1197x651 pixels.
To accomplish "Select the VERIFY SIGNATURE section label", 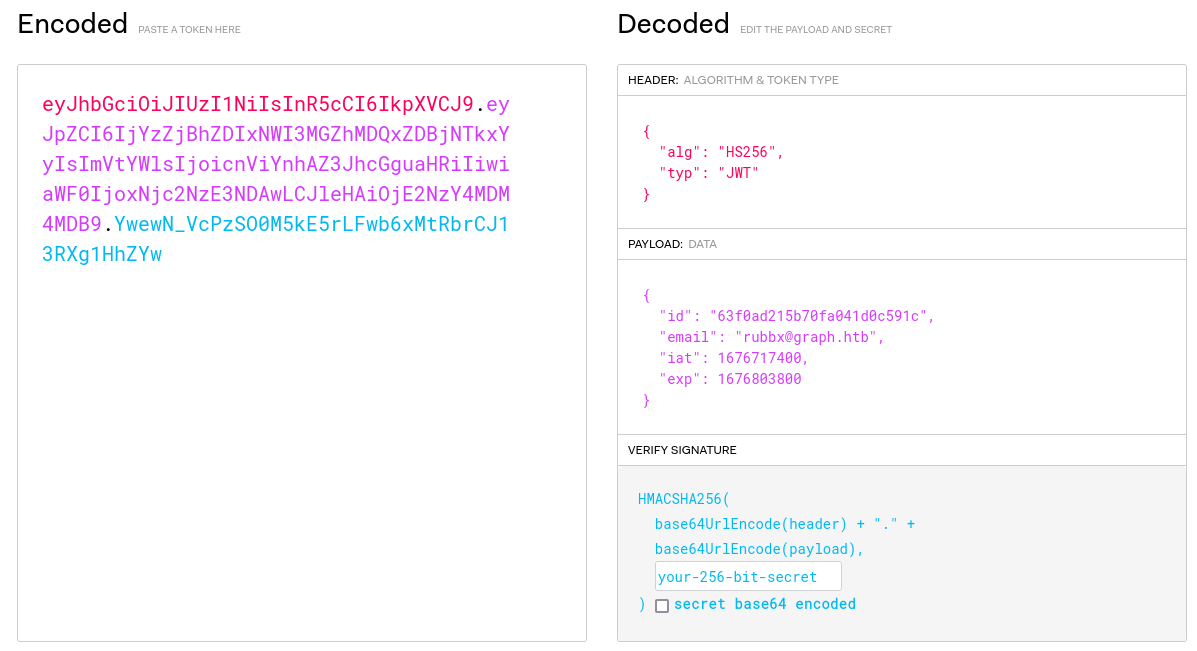I will (x=682, y=450).
